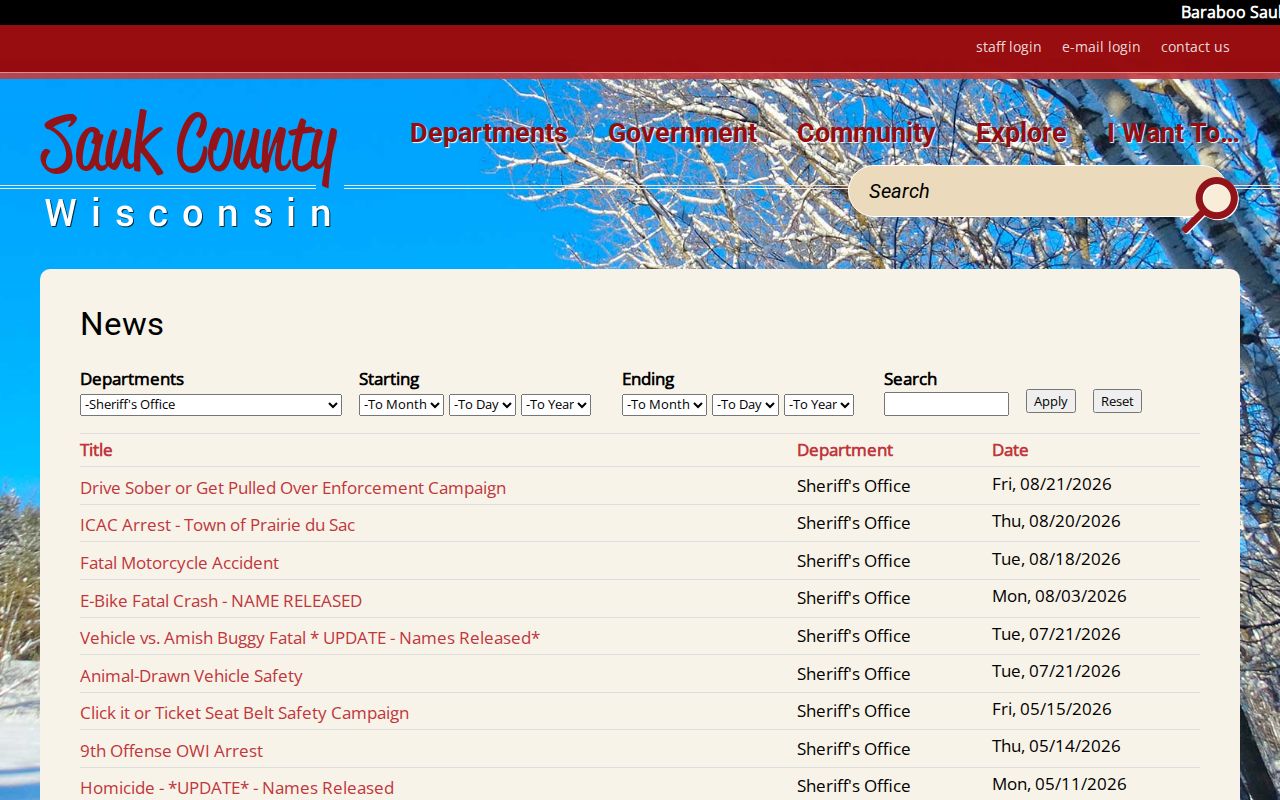Click the date Fri, 08/21/2026
1280x800 pixels.
tap(1052, 484)
